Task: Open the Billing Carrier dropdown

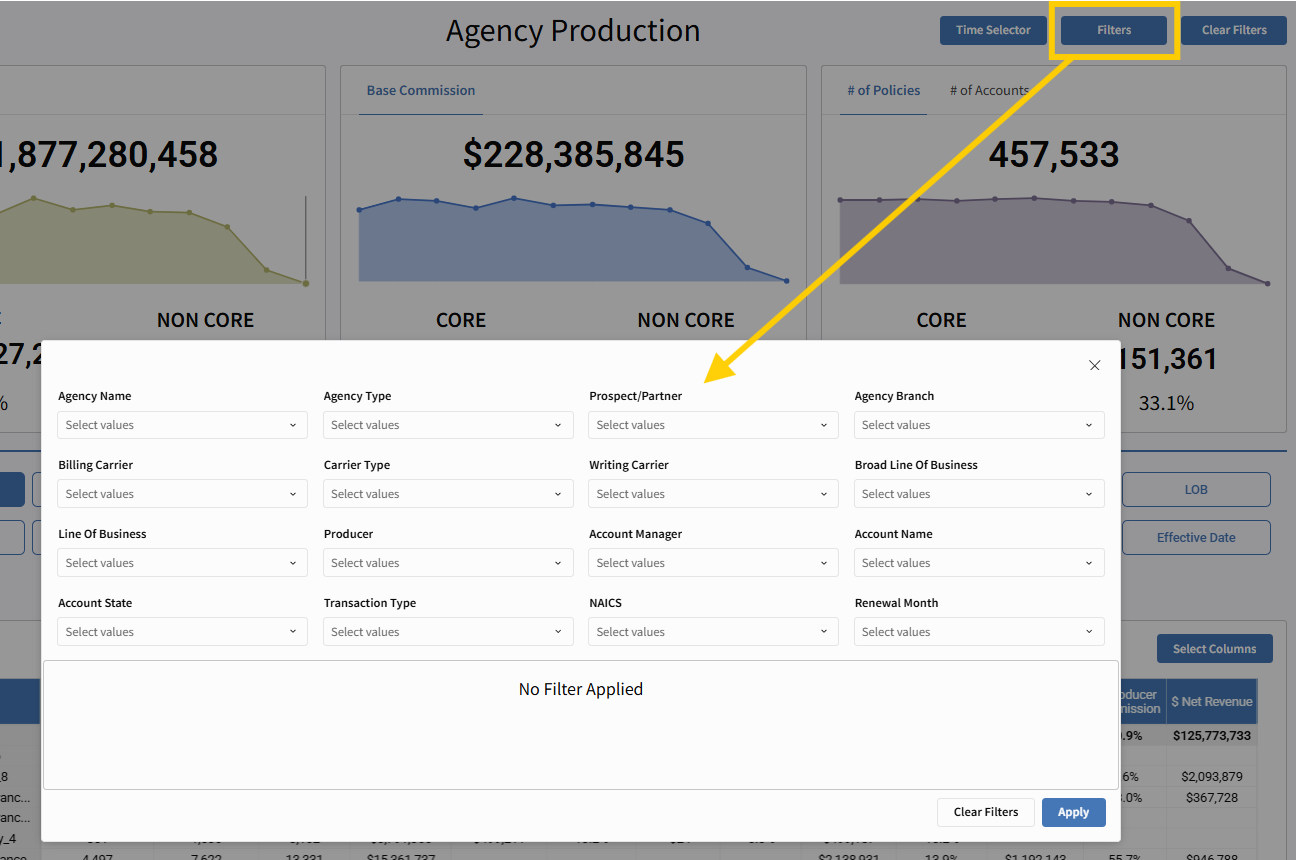Action: pyautogui.click(x=182, y=494)
